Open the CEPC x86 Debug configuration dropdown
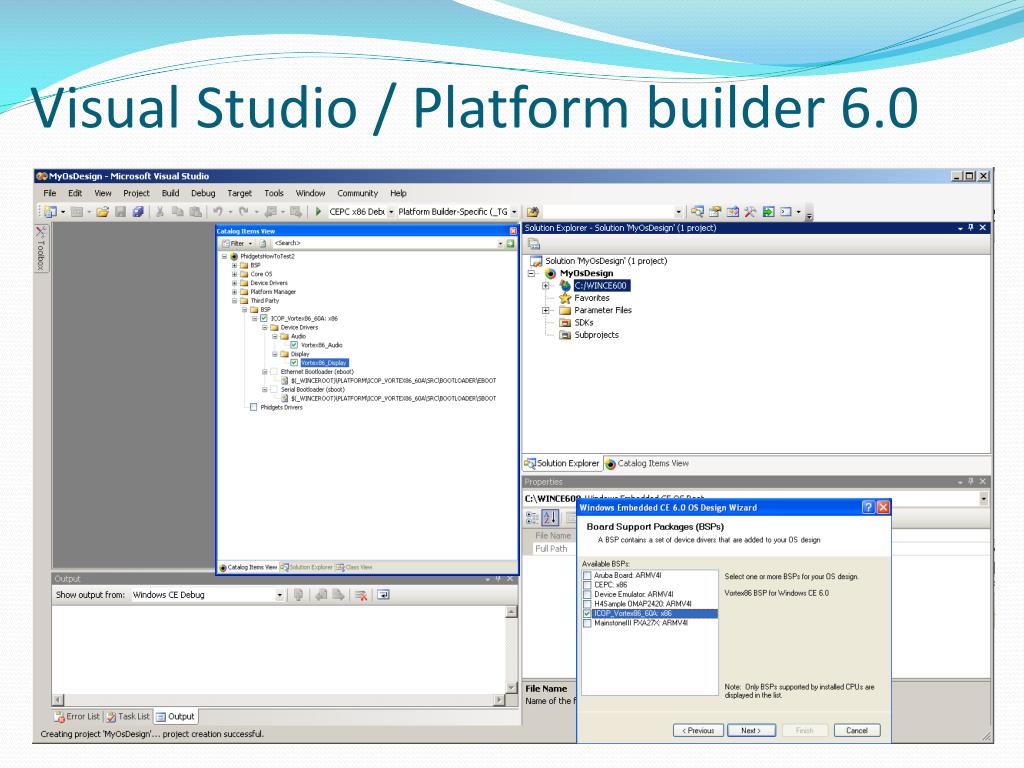Image resolution: width=1024 pixels, height=768 pixels. click(x=391, y=212)
